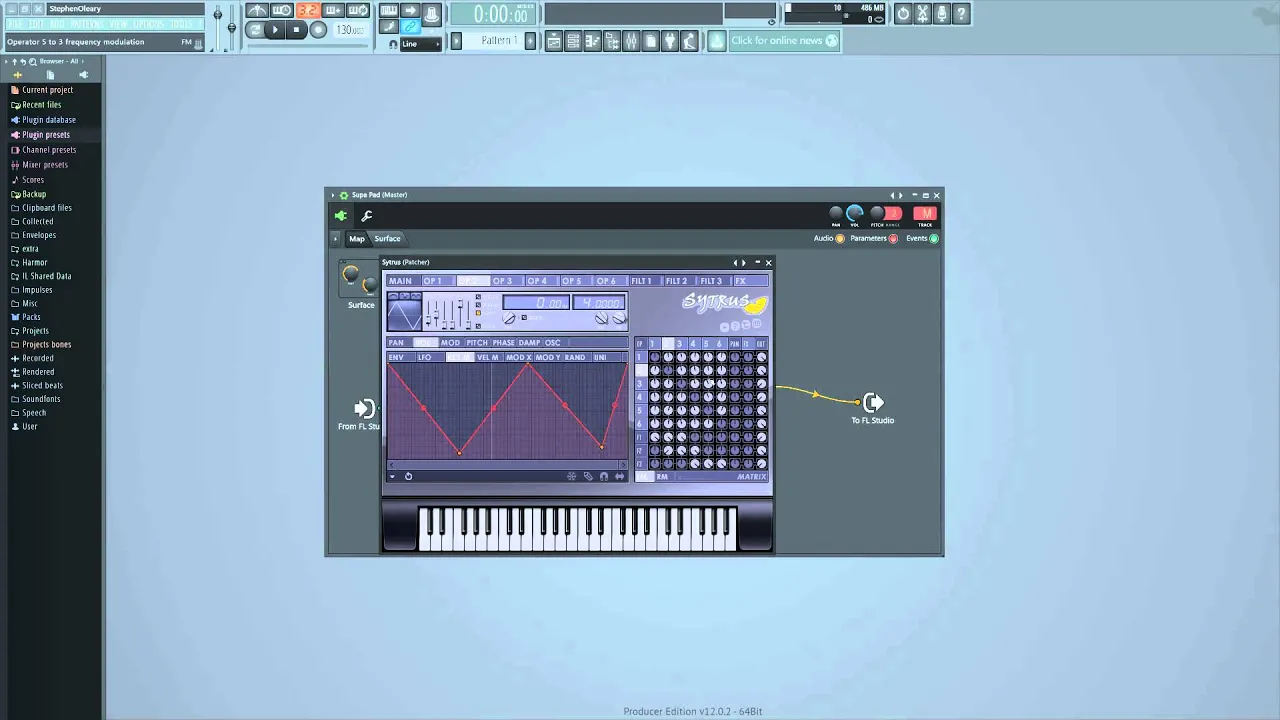Select the PITCH envelope target in Sytrus
Screen dimensions: 1280x720
coord(477,343)
